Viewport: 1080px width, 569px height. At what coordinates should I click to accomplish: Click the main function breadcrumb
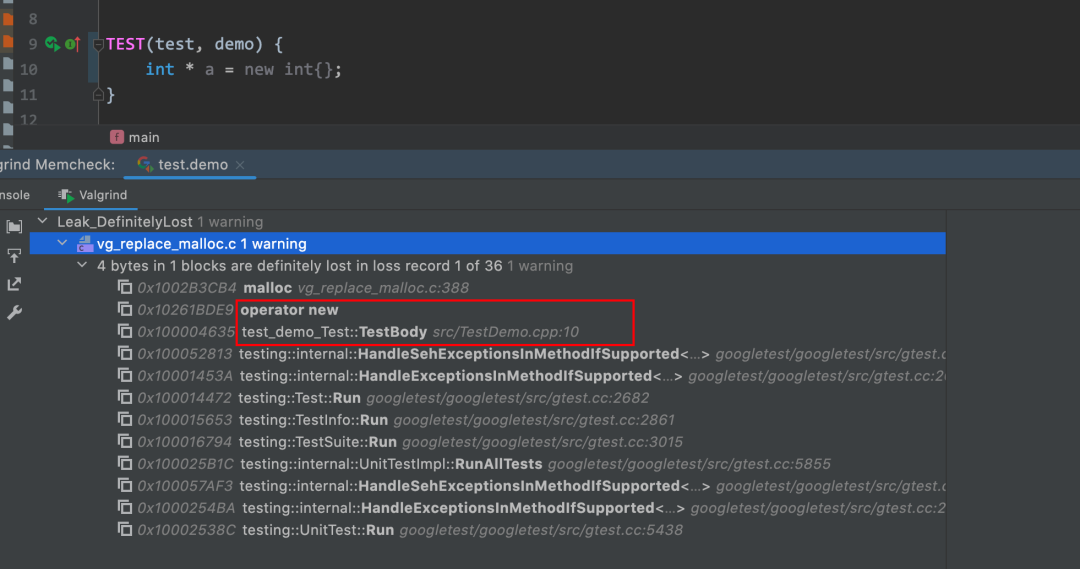143,137
